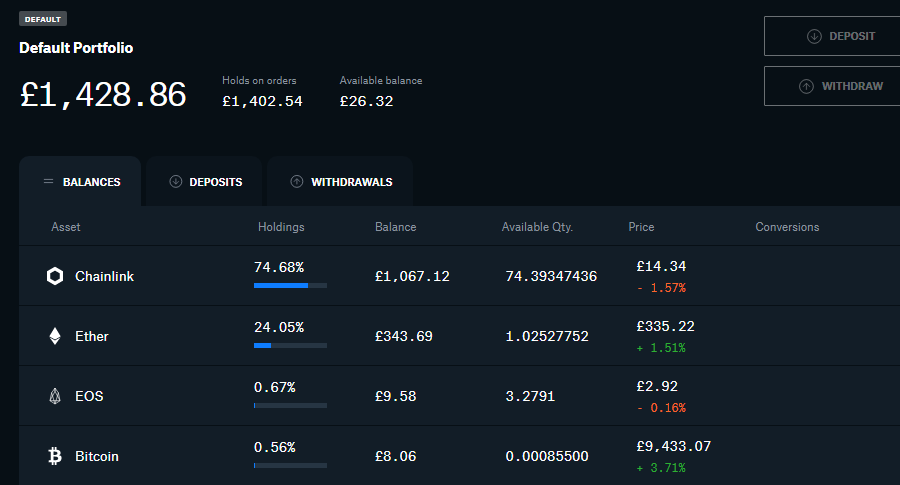Click the WITHDRAW button

pyautogui.click(x=832, y=86)
